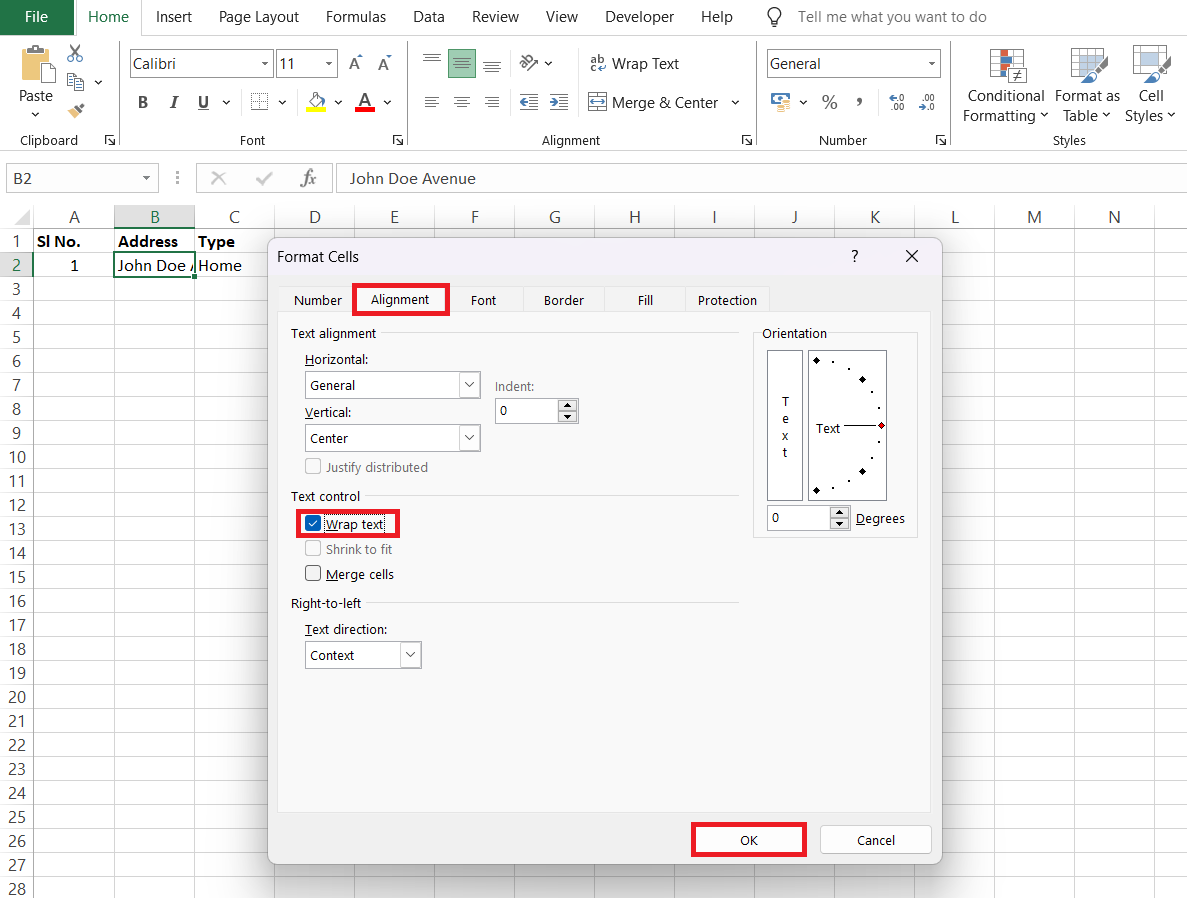Click the Insert Function fx icon
The width and height of the screenshot is (1187, 898).
click(x=308, y=178)
